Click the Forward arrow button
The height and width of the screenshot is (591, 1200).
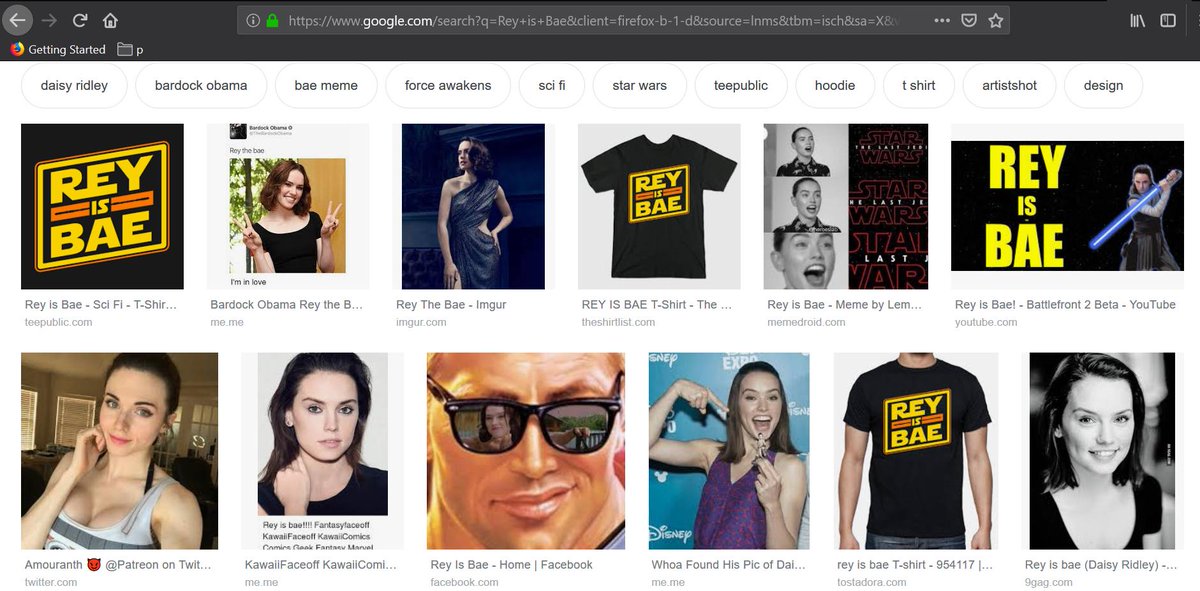click(49, 20)
